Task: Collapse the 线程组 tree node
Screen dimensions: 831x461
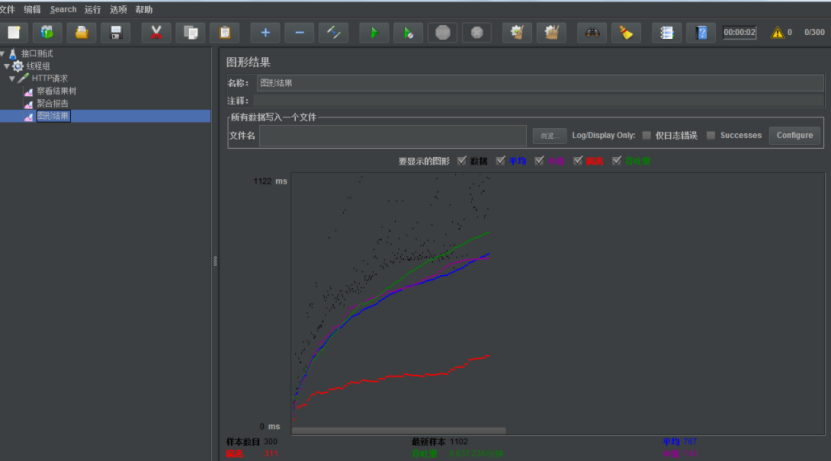Action: click(7, 66)
